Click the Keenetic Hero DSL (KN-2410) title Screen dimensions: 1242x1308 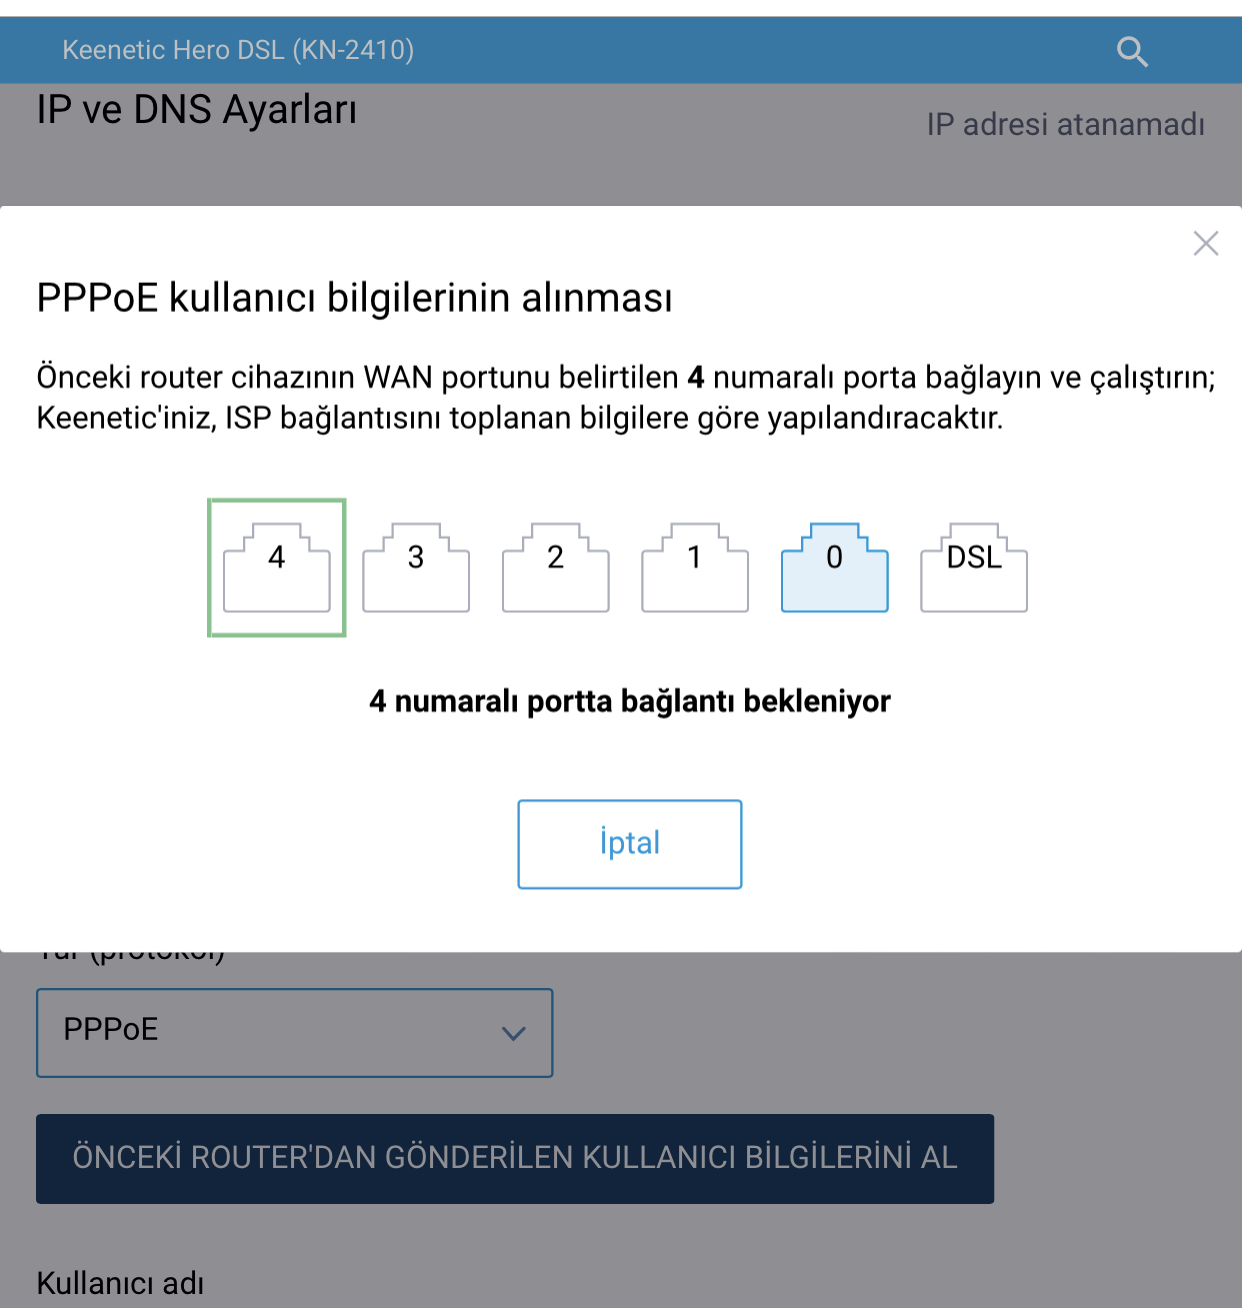(x=238, y=50)
